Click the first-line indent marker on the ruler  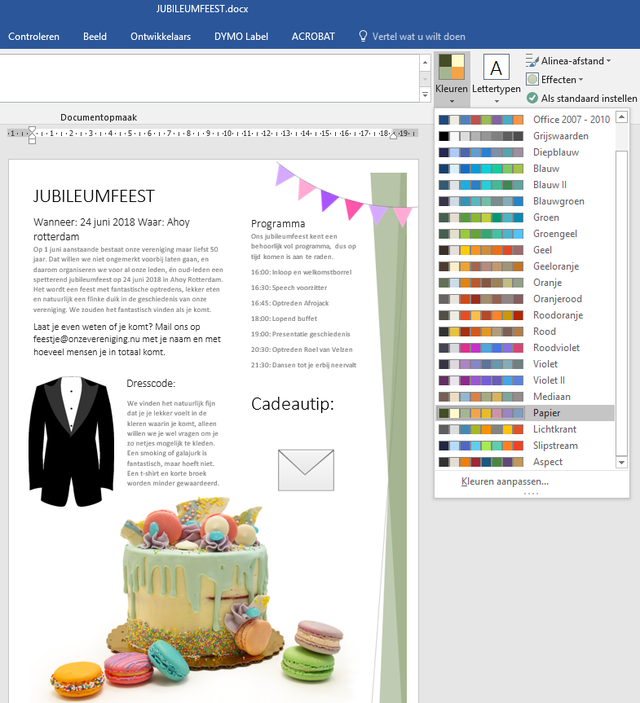point(32,130)
